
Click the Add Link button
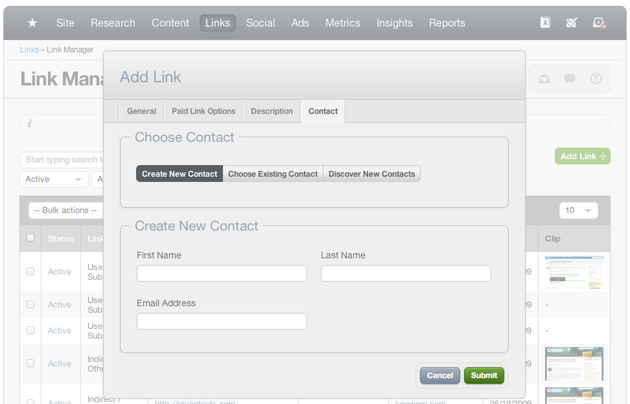point(583,156)
